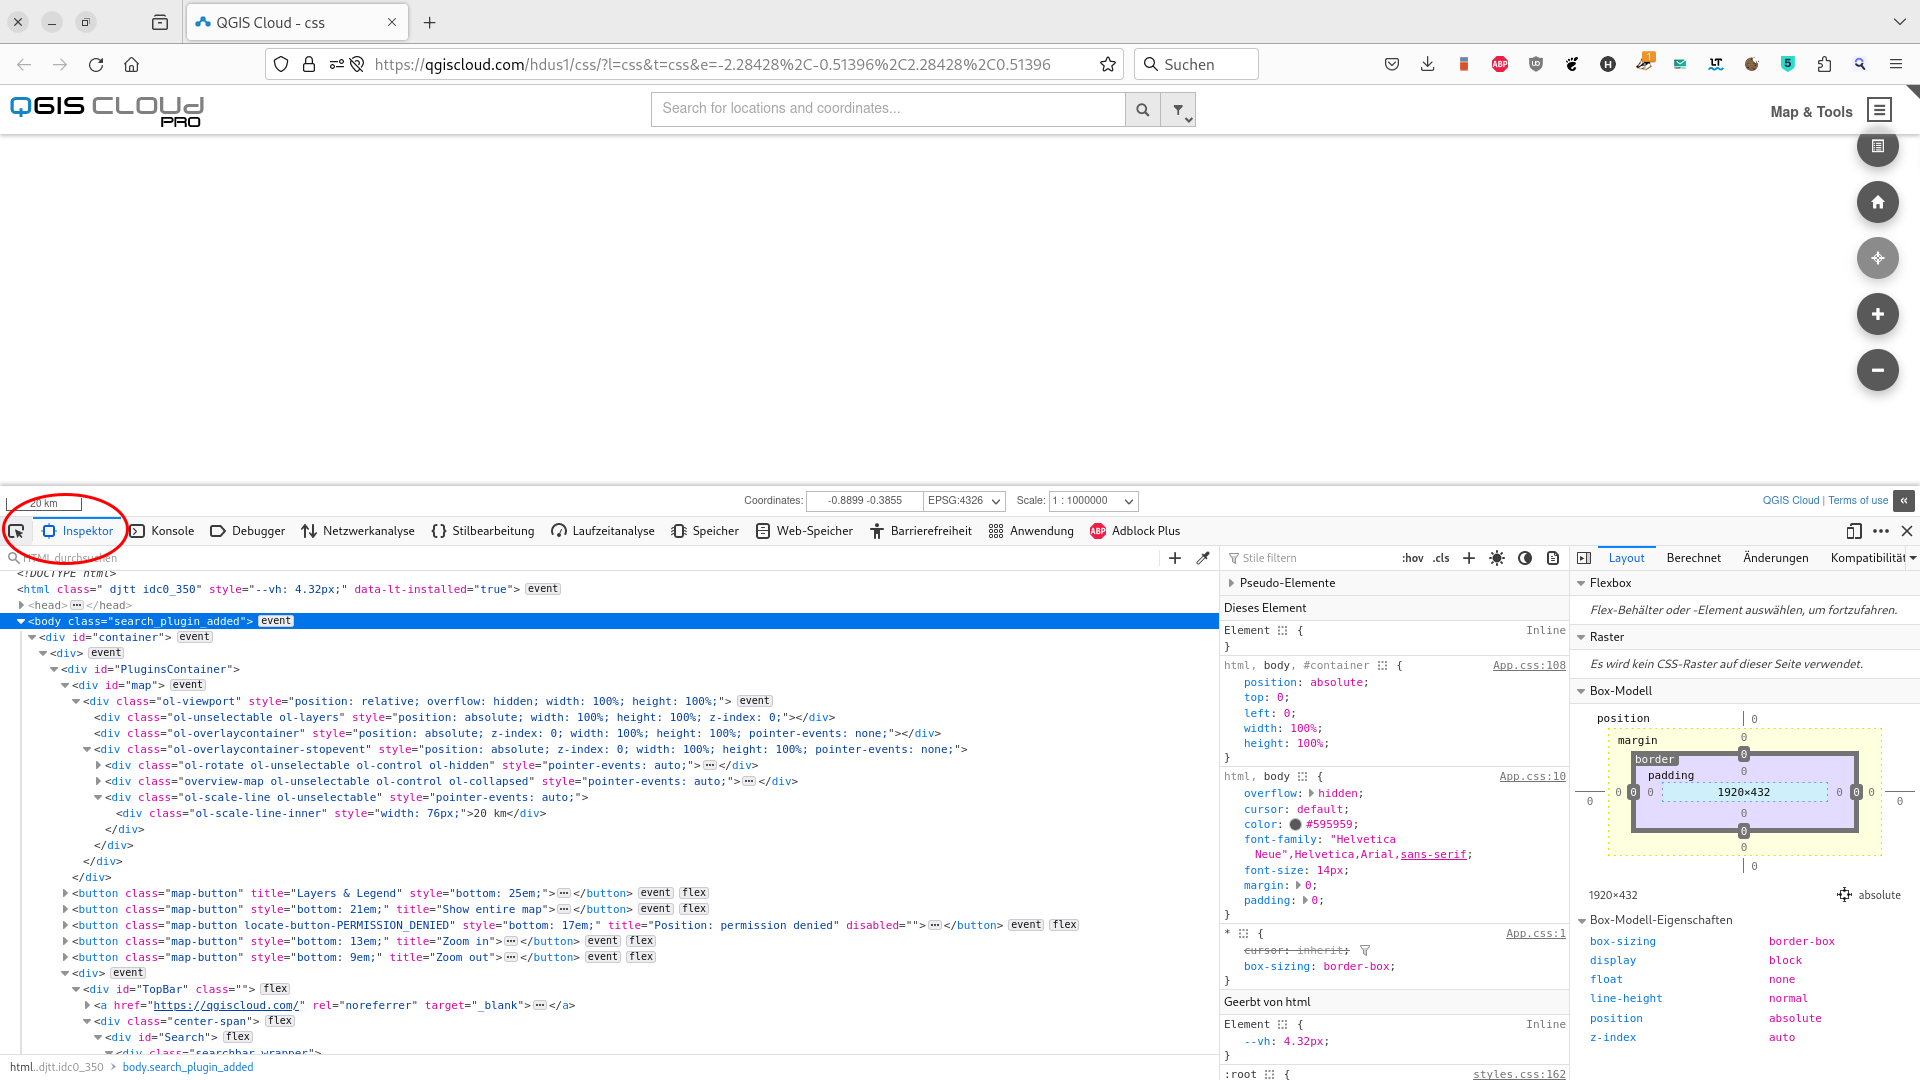Zoom in with the plus map button
Viewport: 1920px width, 1080px height.
(1877, 314)
